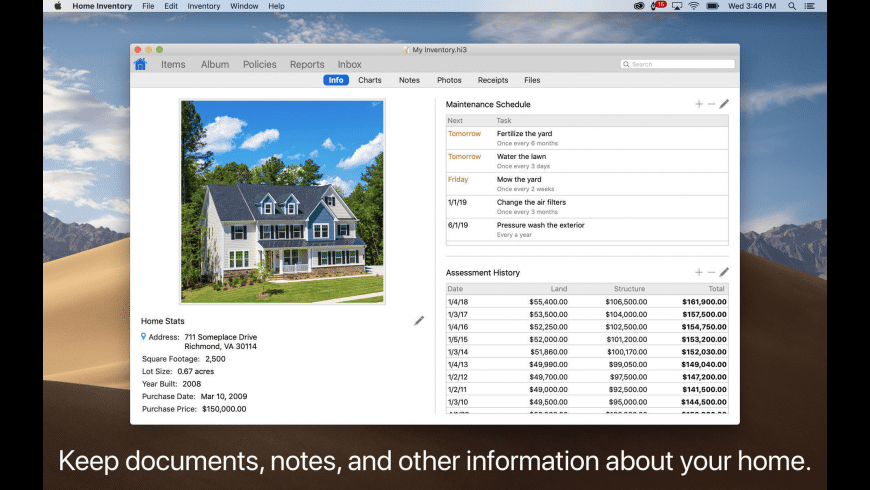Select the 'Mow the yard' task row
870x490 pixels.
[587, 184]
